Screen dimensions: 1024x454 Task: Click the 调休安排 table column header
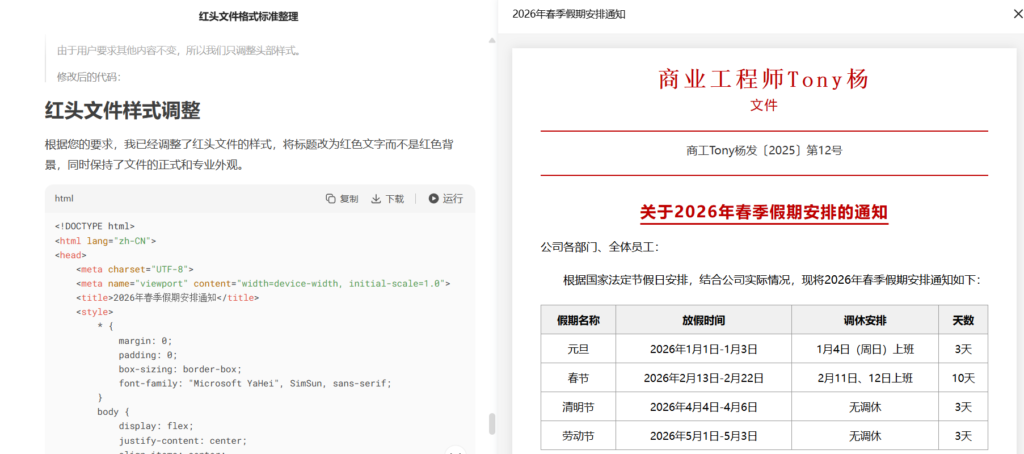(x=864, y=320)
